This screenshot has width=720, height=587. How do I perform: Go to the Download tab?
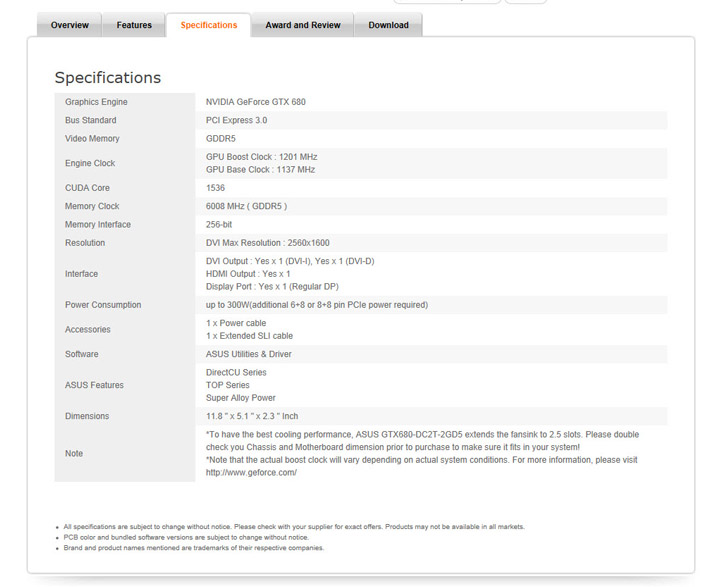click(388, 25)
